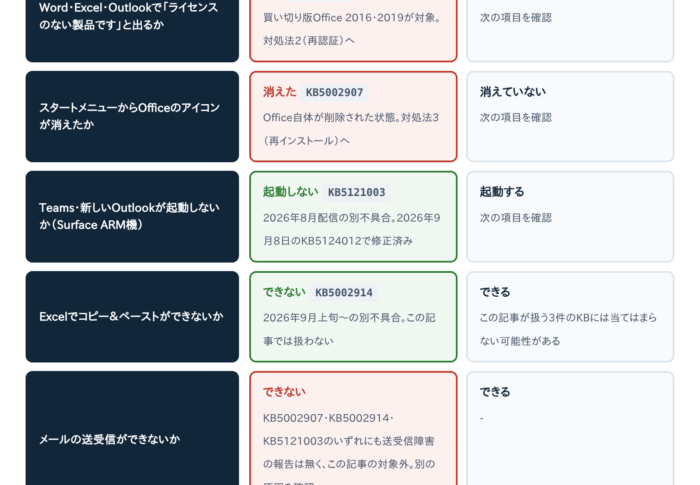The width and height of the screenshot is (700, 485).
Task: Click the Excelでコピー&ペーストができないか card
Action: tap(132, 317)
